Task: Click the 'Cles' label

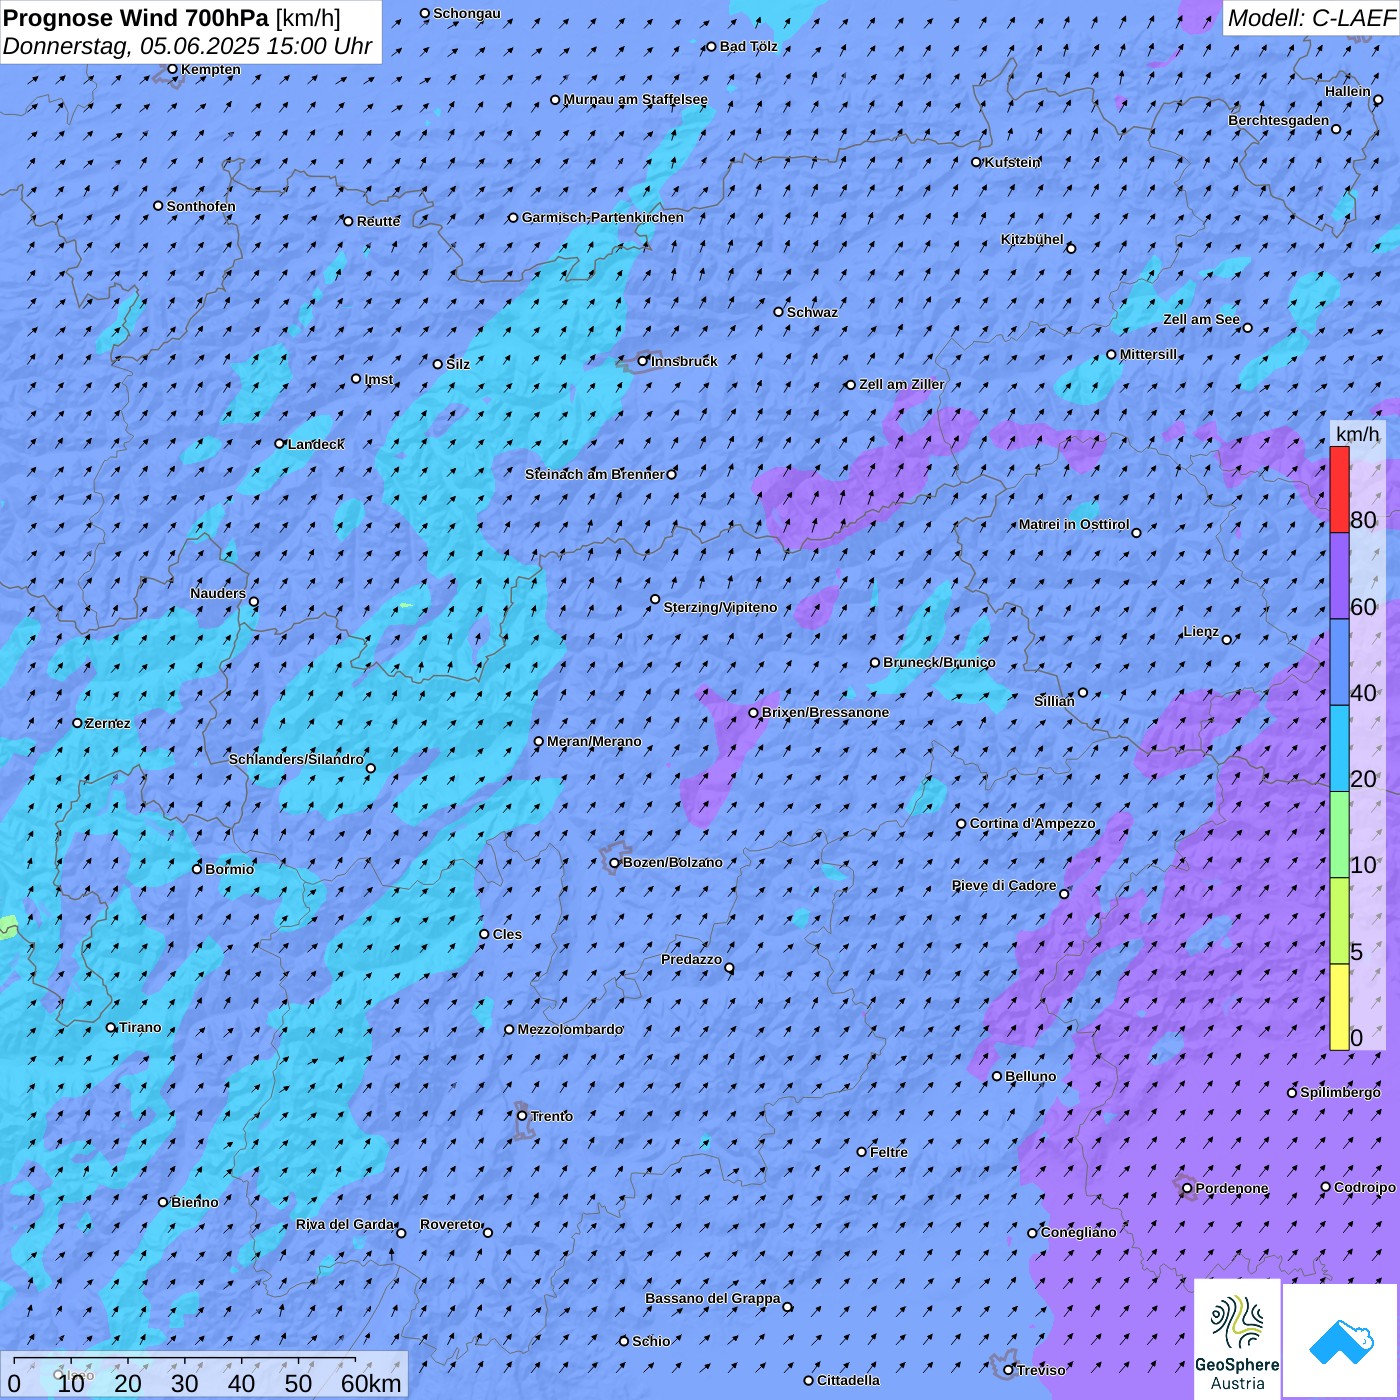Action: tap(507, 934)
